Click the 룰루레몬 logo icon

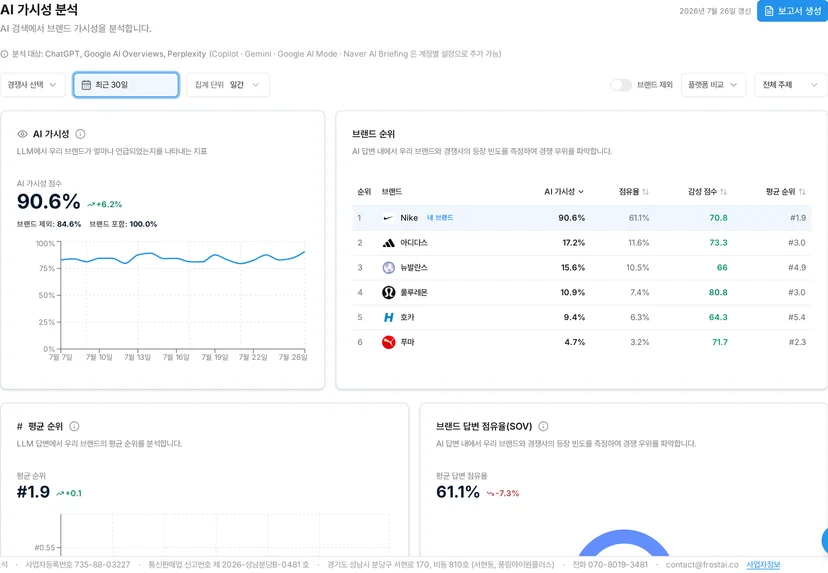coord(388,293)
